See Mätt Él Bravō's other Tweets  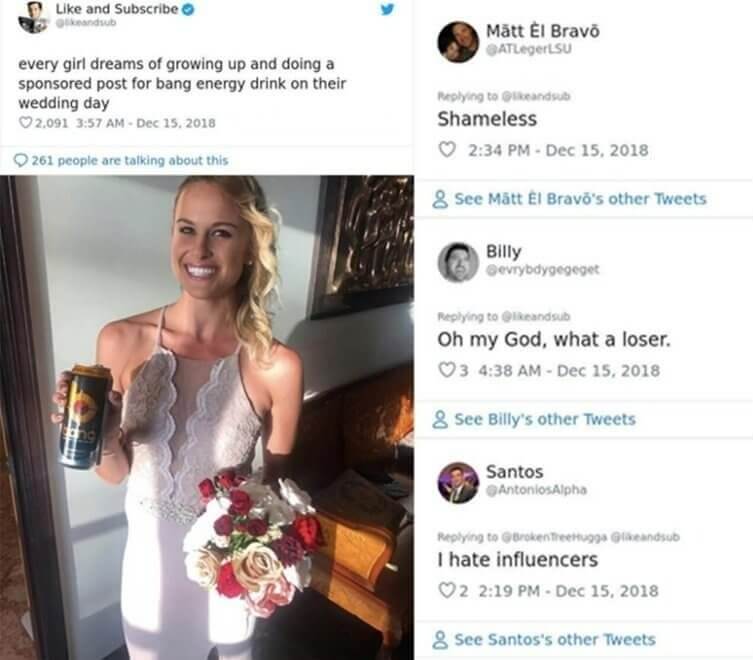[x=580, y=199]
